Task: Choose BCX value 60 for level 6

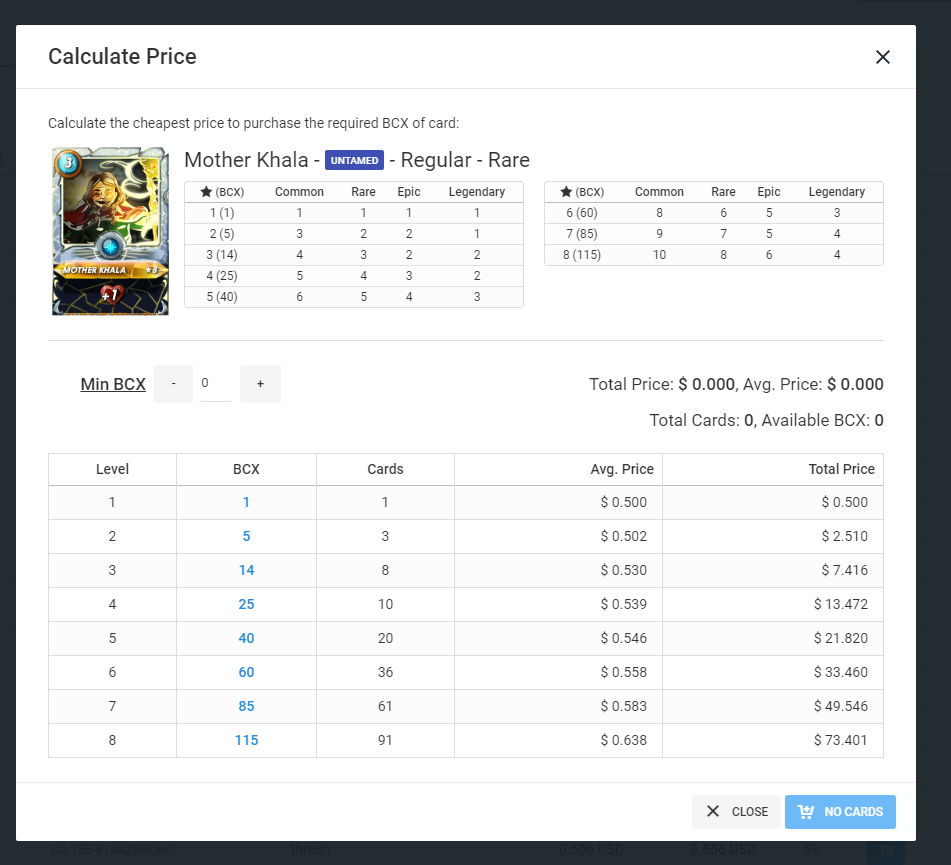Action: pos(246,673)
